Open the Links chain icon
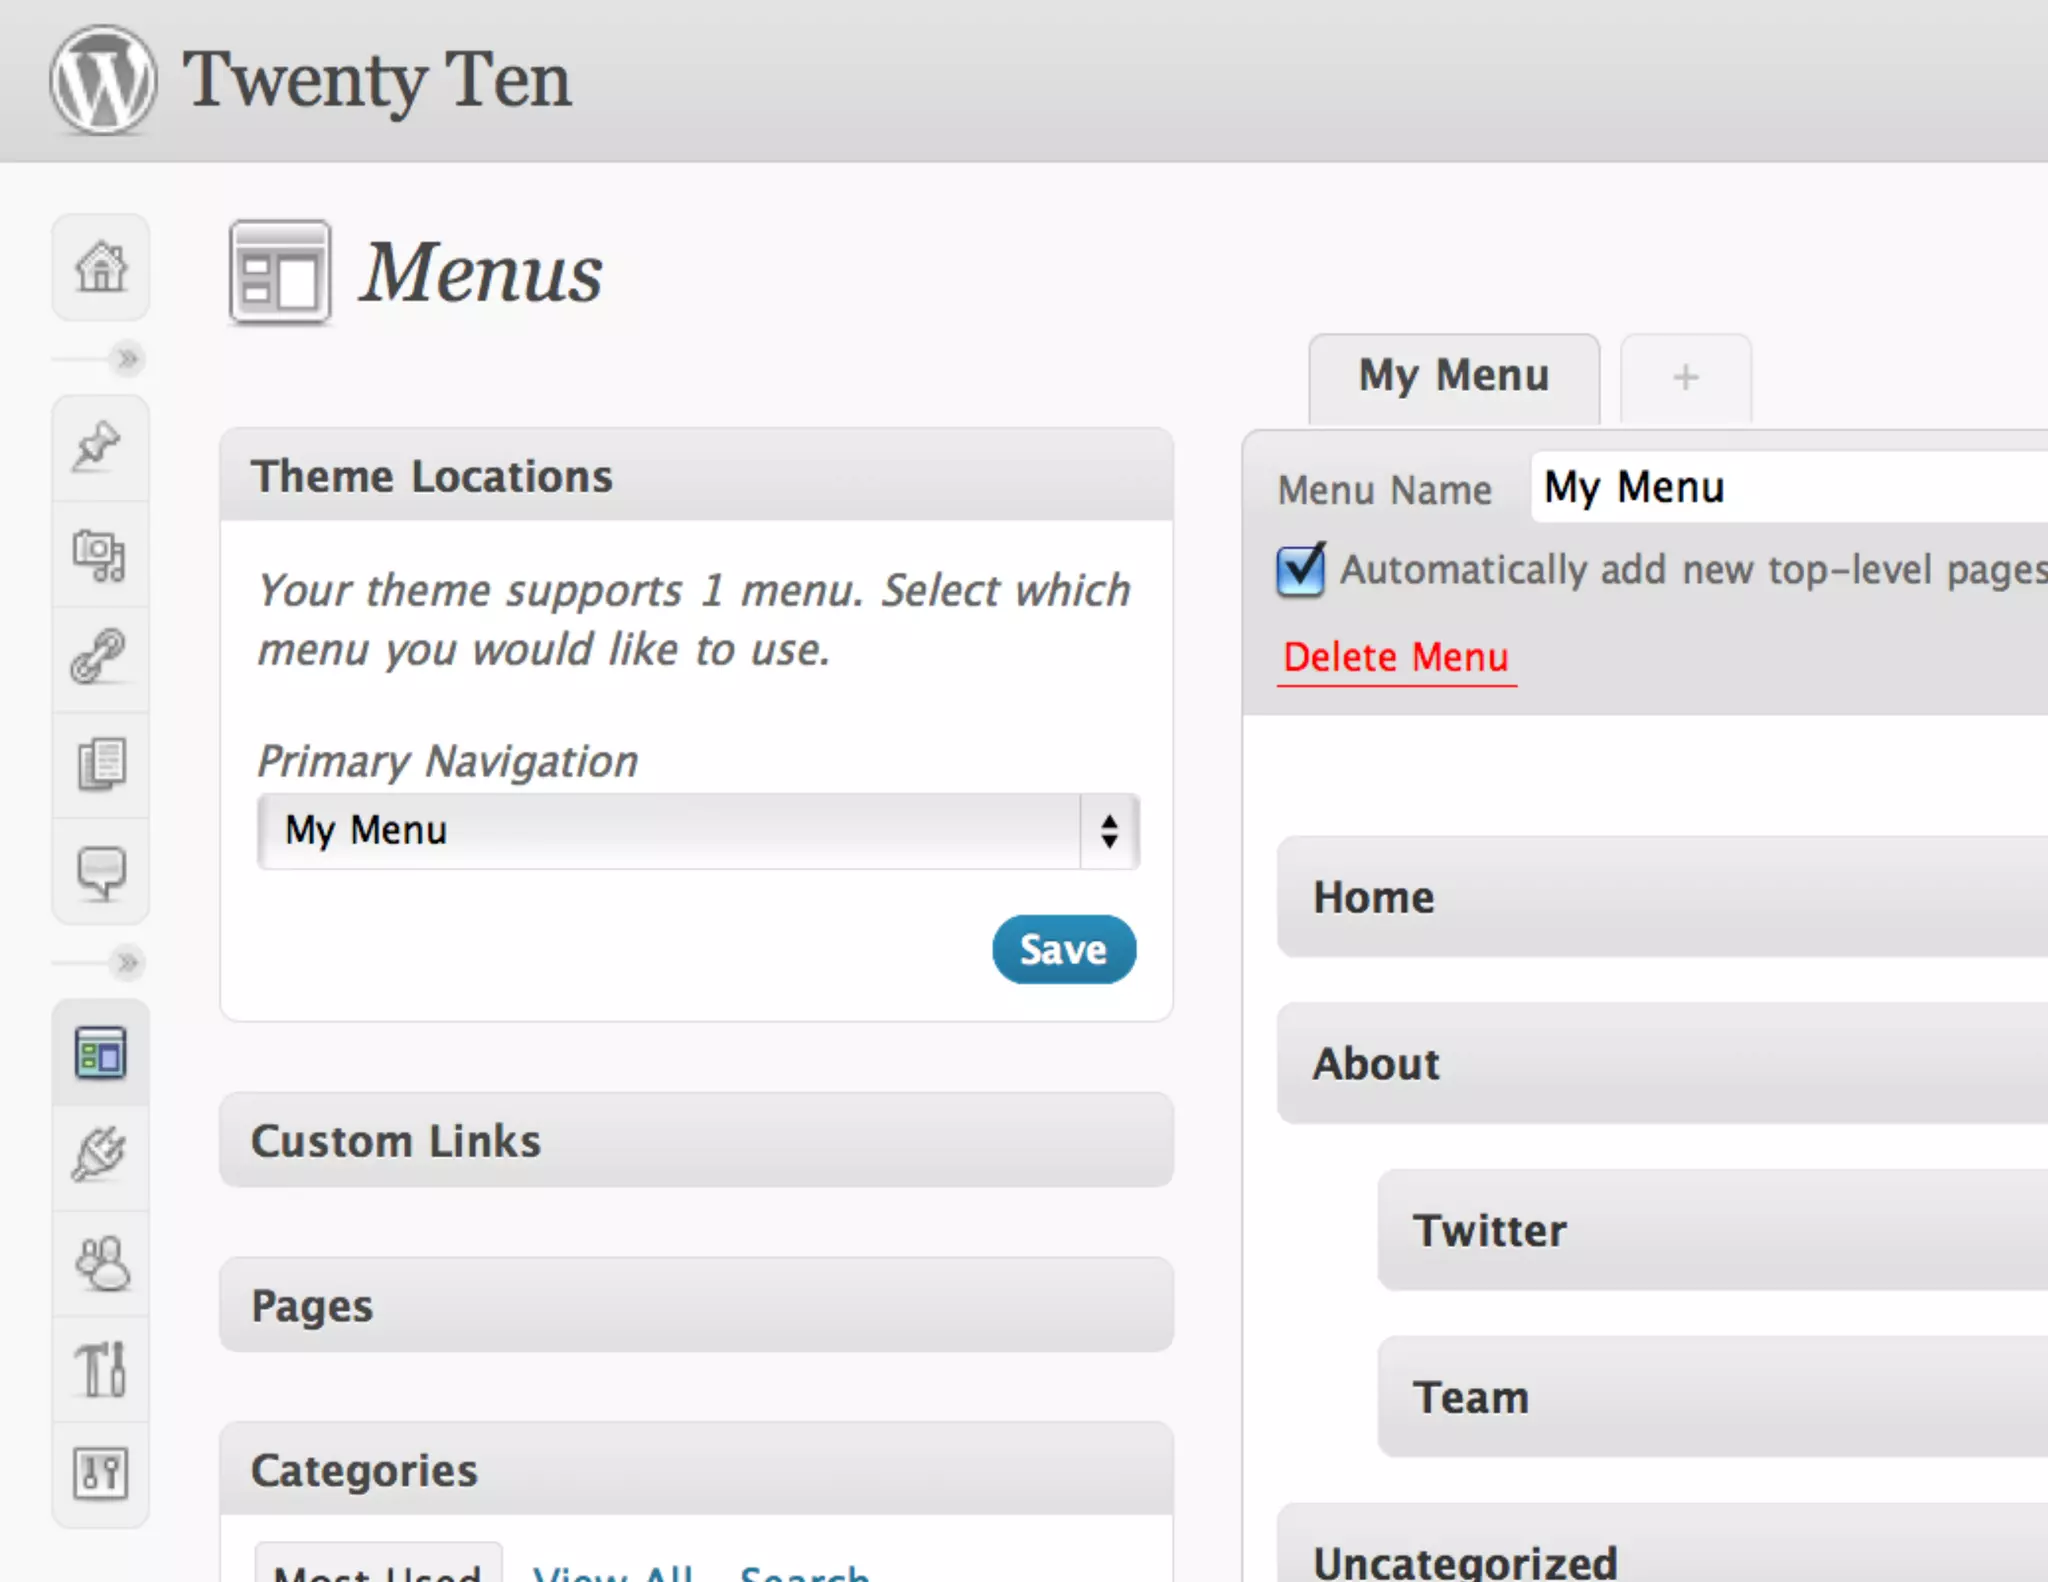Image resolution: width=2048 pixels, height=1582 pixels. [99, 658]
